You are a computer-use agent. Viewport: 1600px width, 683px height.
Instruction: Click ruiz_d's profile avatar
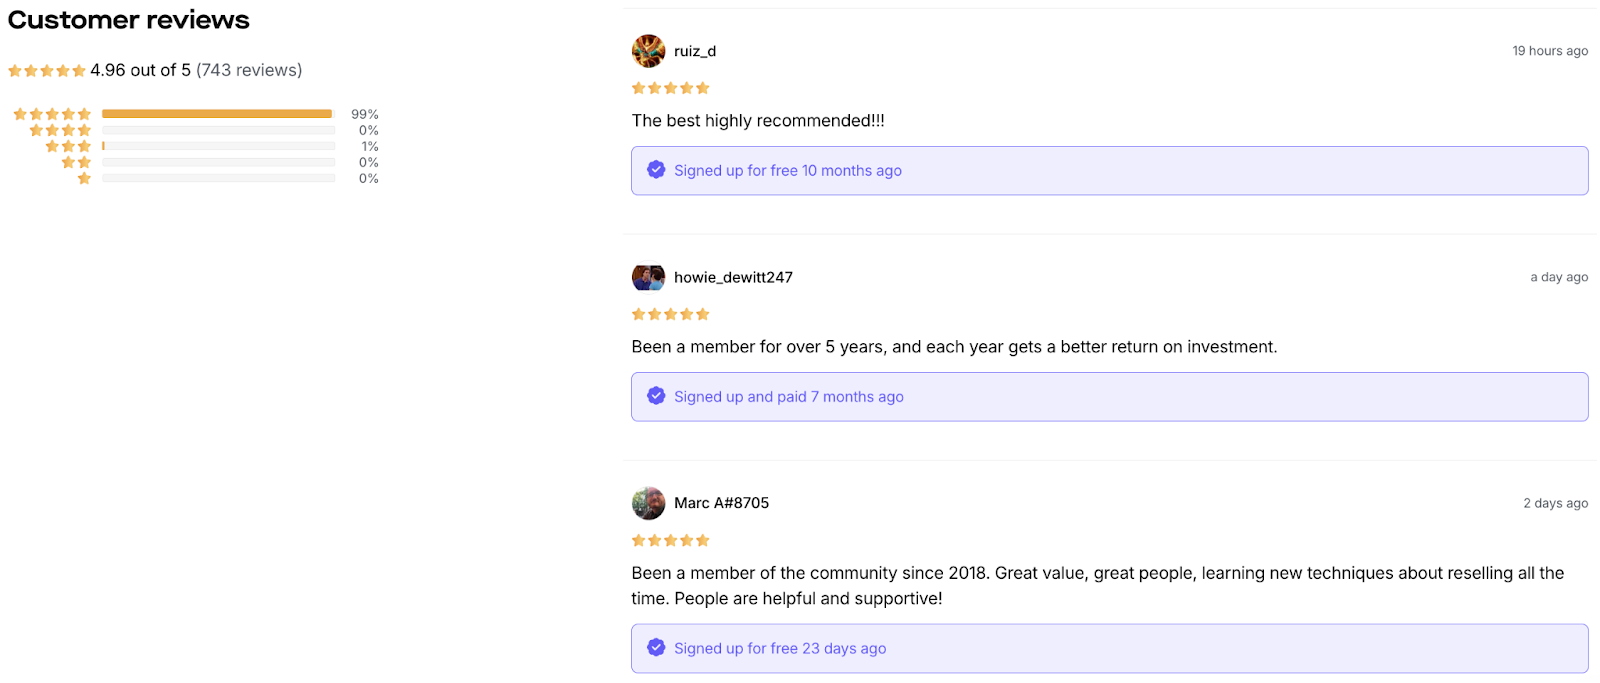(x=649, y=51)
